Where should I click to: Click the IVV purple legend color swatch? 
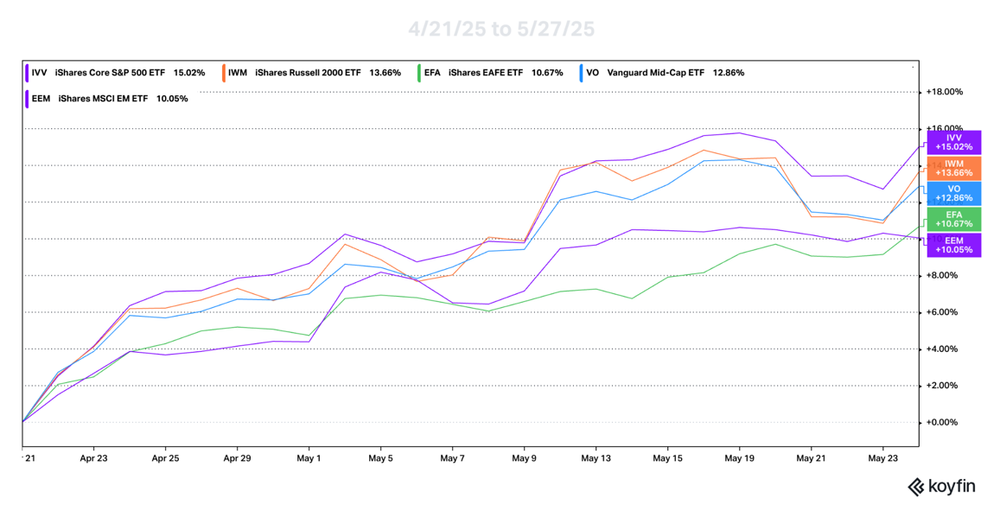click(x=27, y=73)
